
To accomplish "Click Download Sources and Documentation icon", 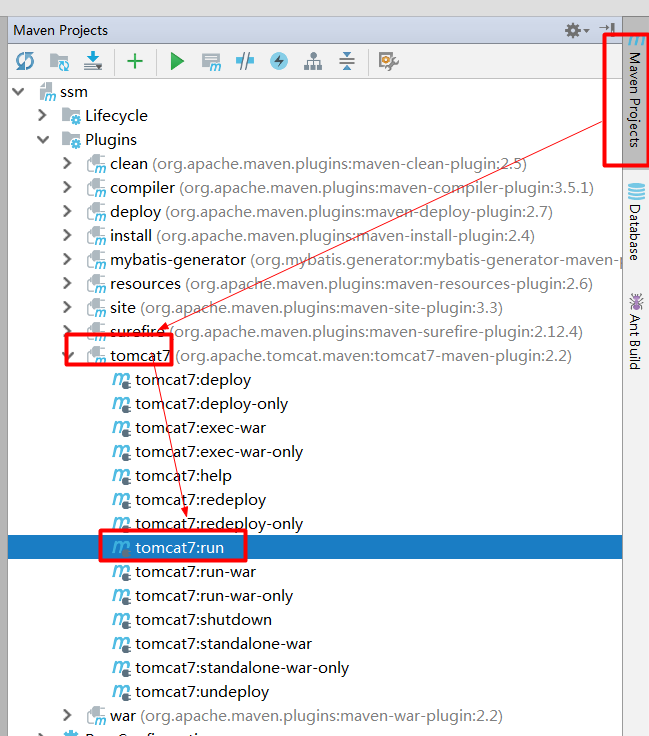I will click(x=93, y=61).
